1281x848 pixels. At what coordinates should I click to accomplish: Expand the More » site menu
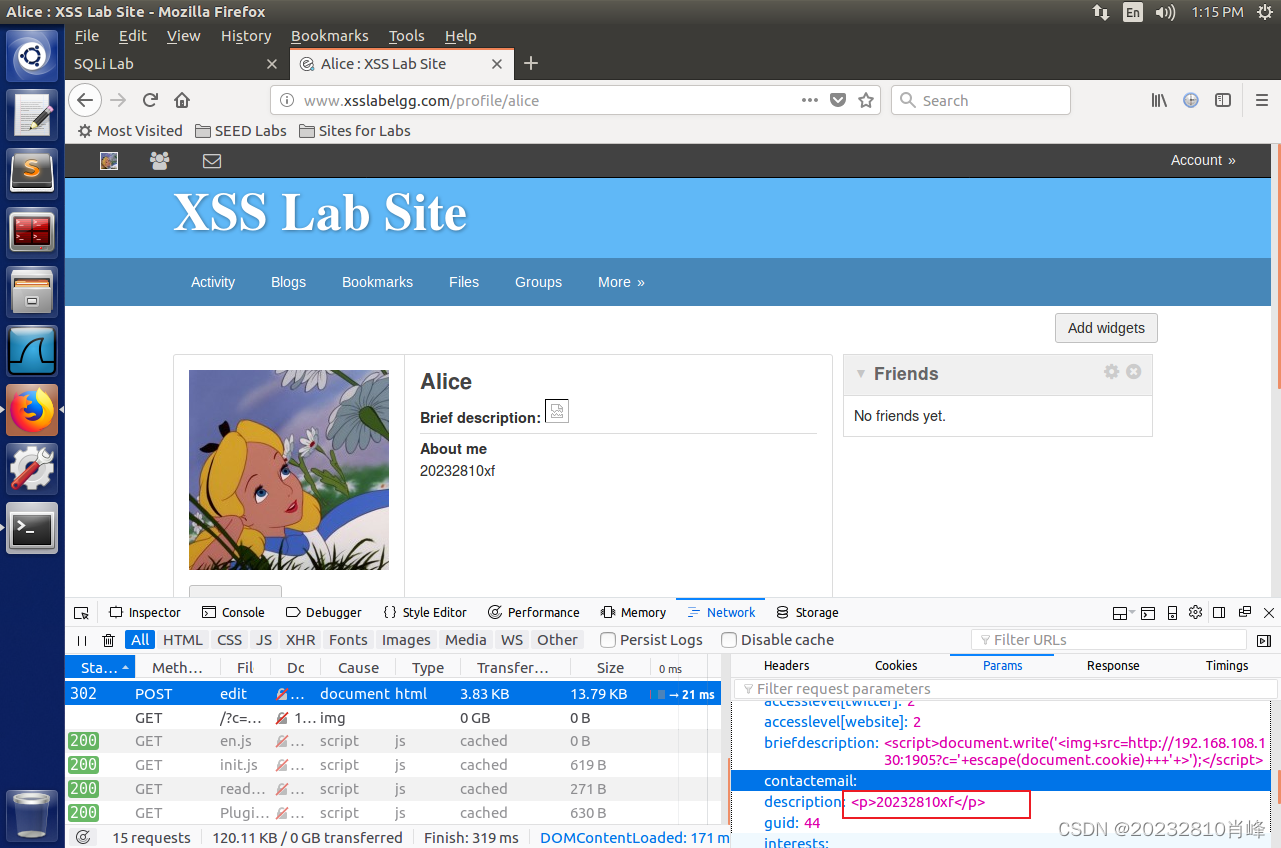click(621, 282)
